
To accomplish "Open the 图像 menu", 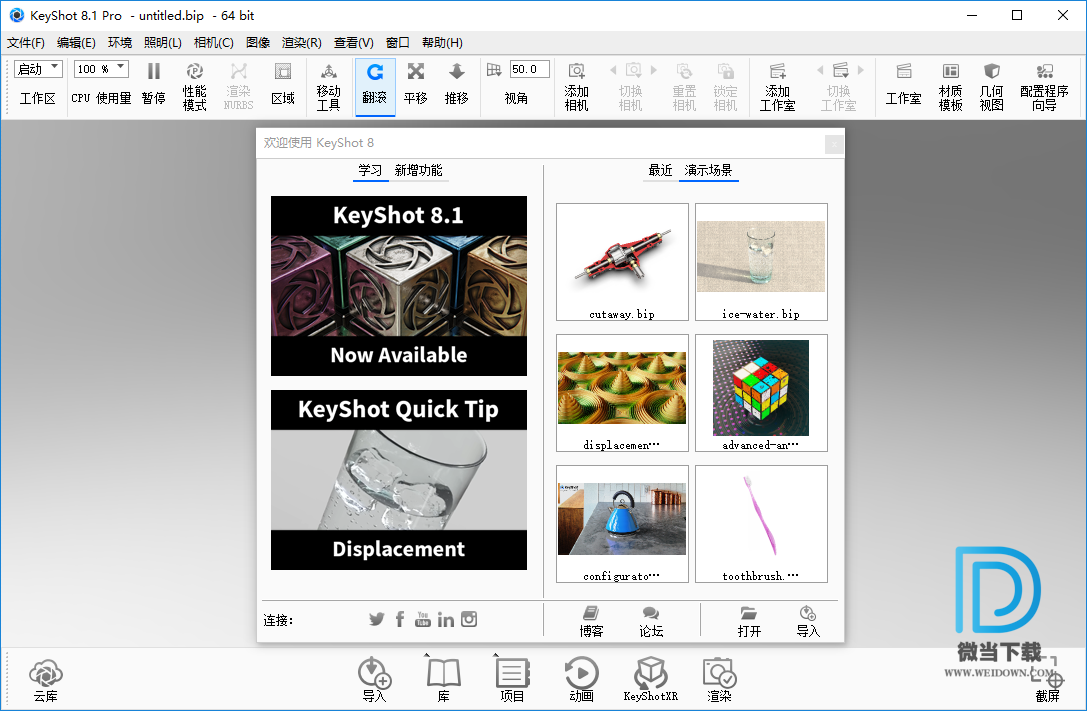I will pyautogui.click(x=258, y=42).
